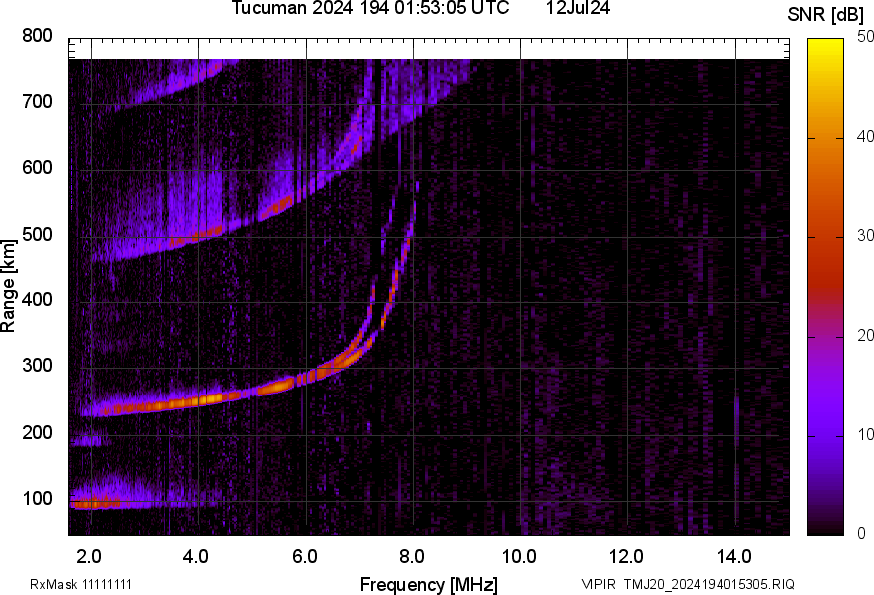Click the 'Frequency [MHz]' axis label

(x=429, y=584)
